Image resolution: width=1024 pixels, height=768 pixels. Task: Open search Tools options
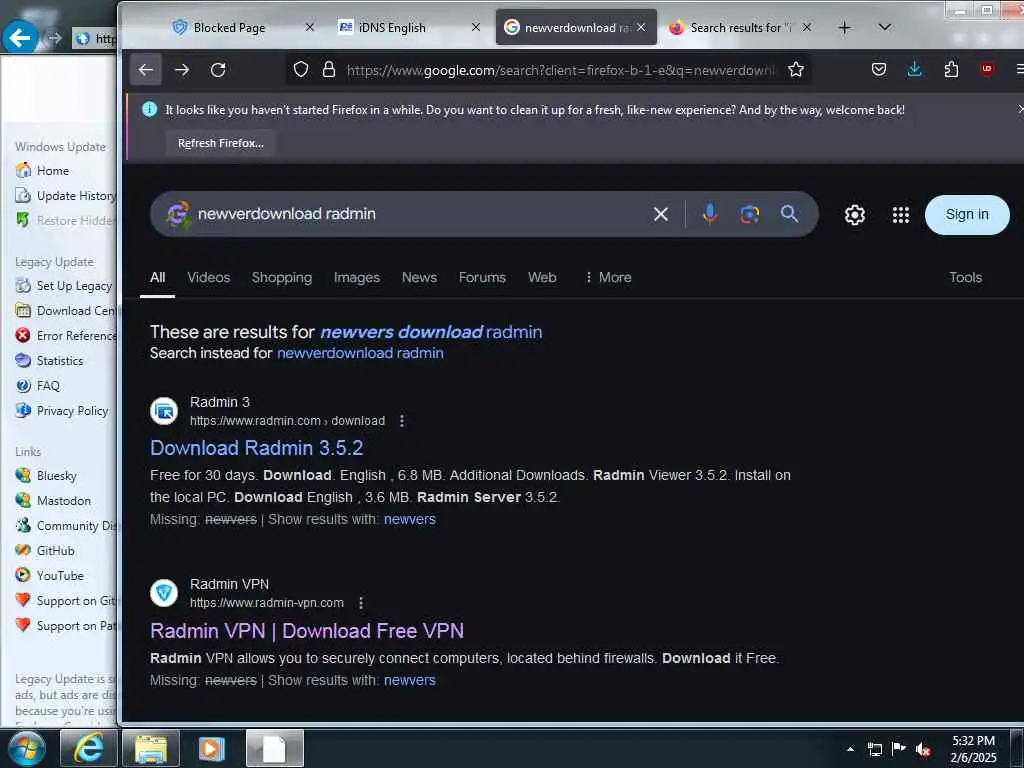tap(965, 278)
